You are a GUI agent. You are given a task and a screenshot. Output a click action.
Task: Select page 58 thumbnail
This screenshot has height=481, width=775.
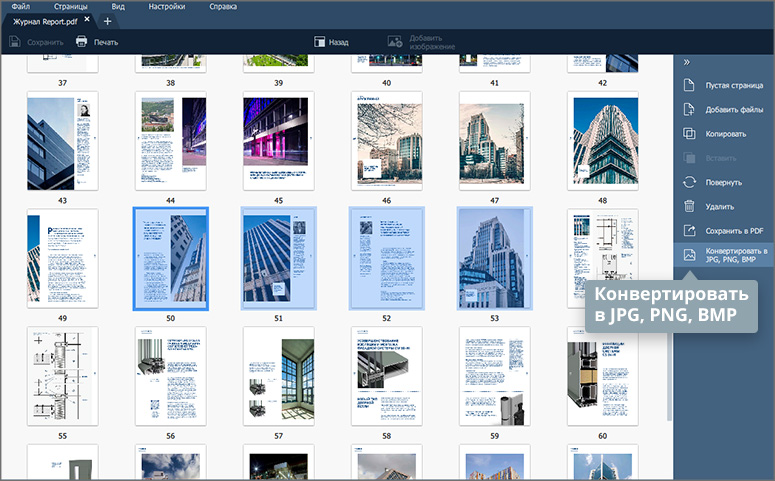point(387,376)
